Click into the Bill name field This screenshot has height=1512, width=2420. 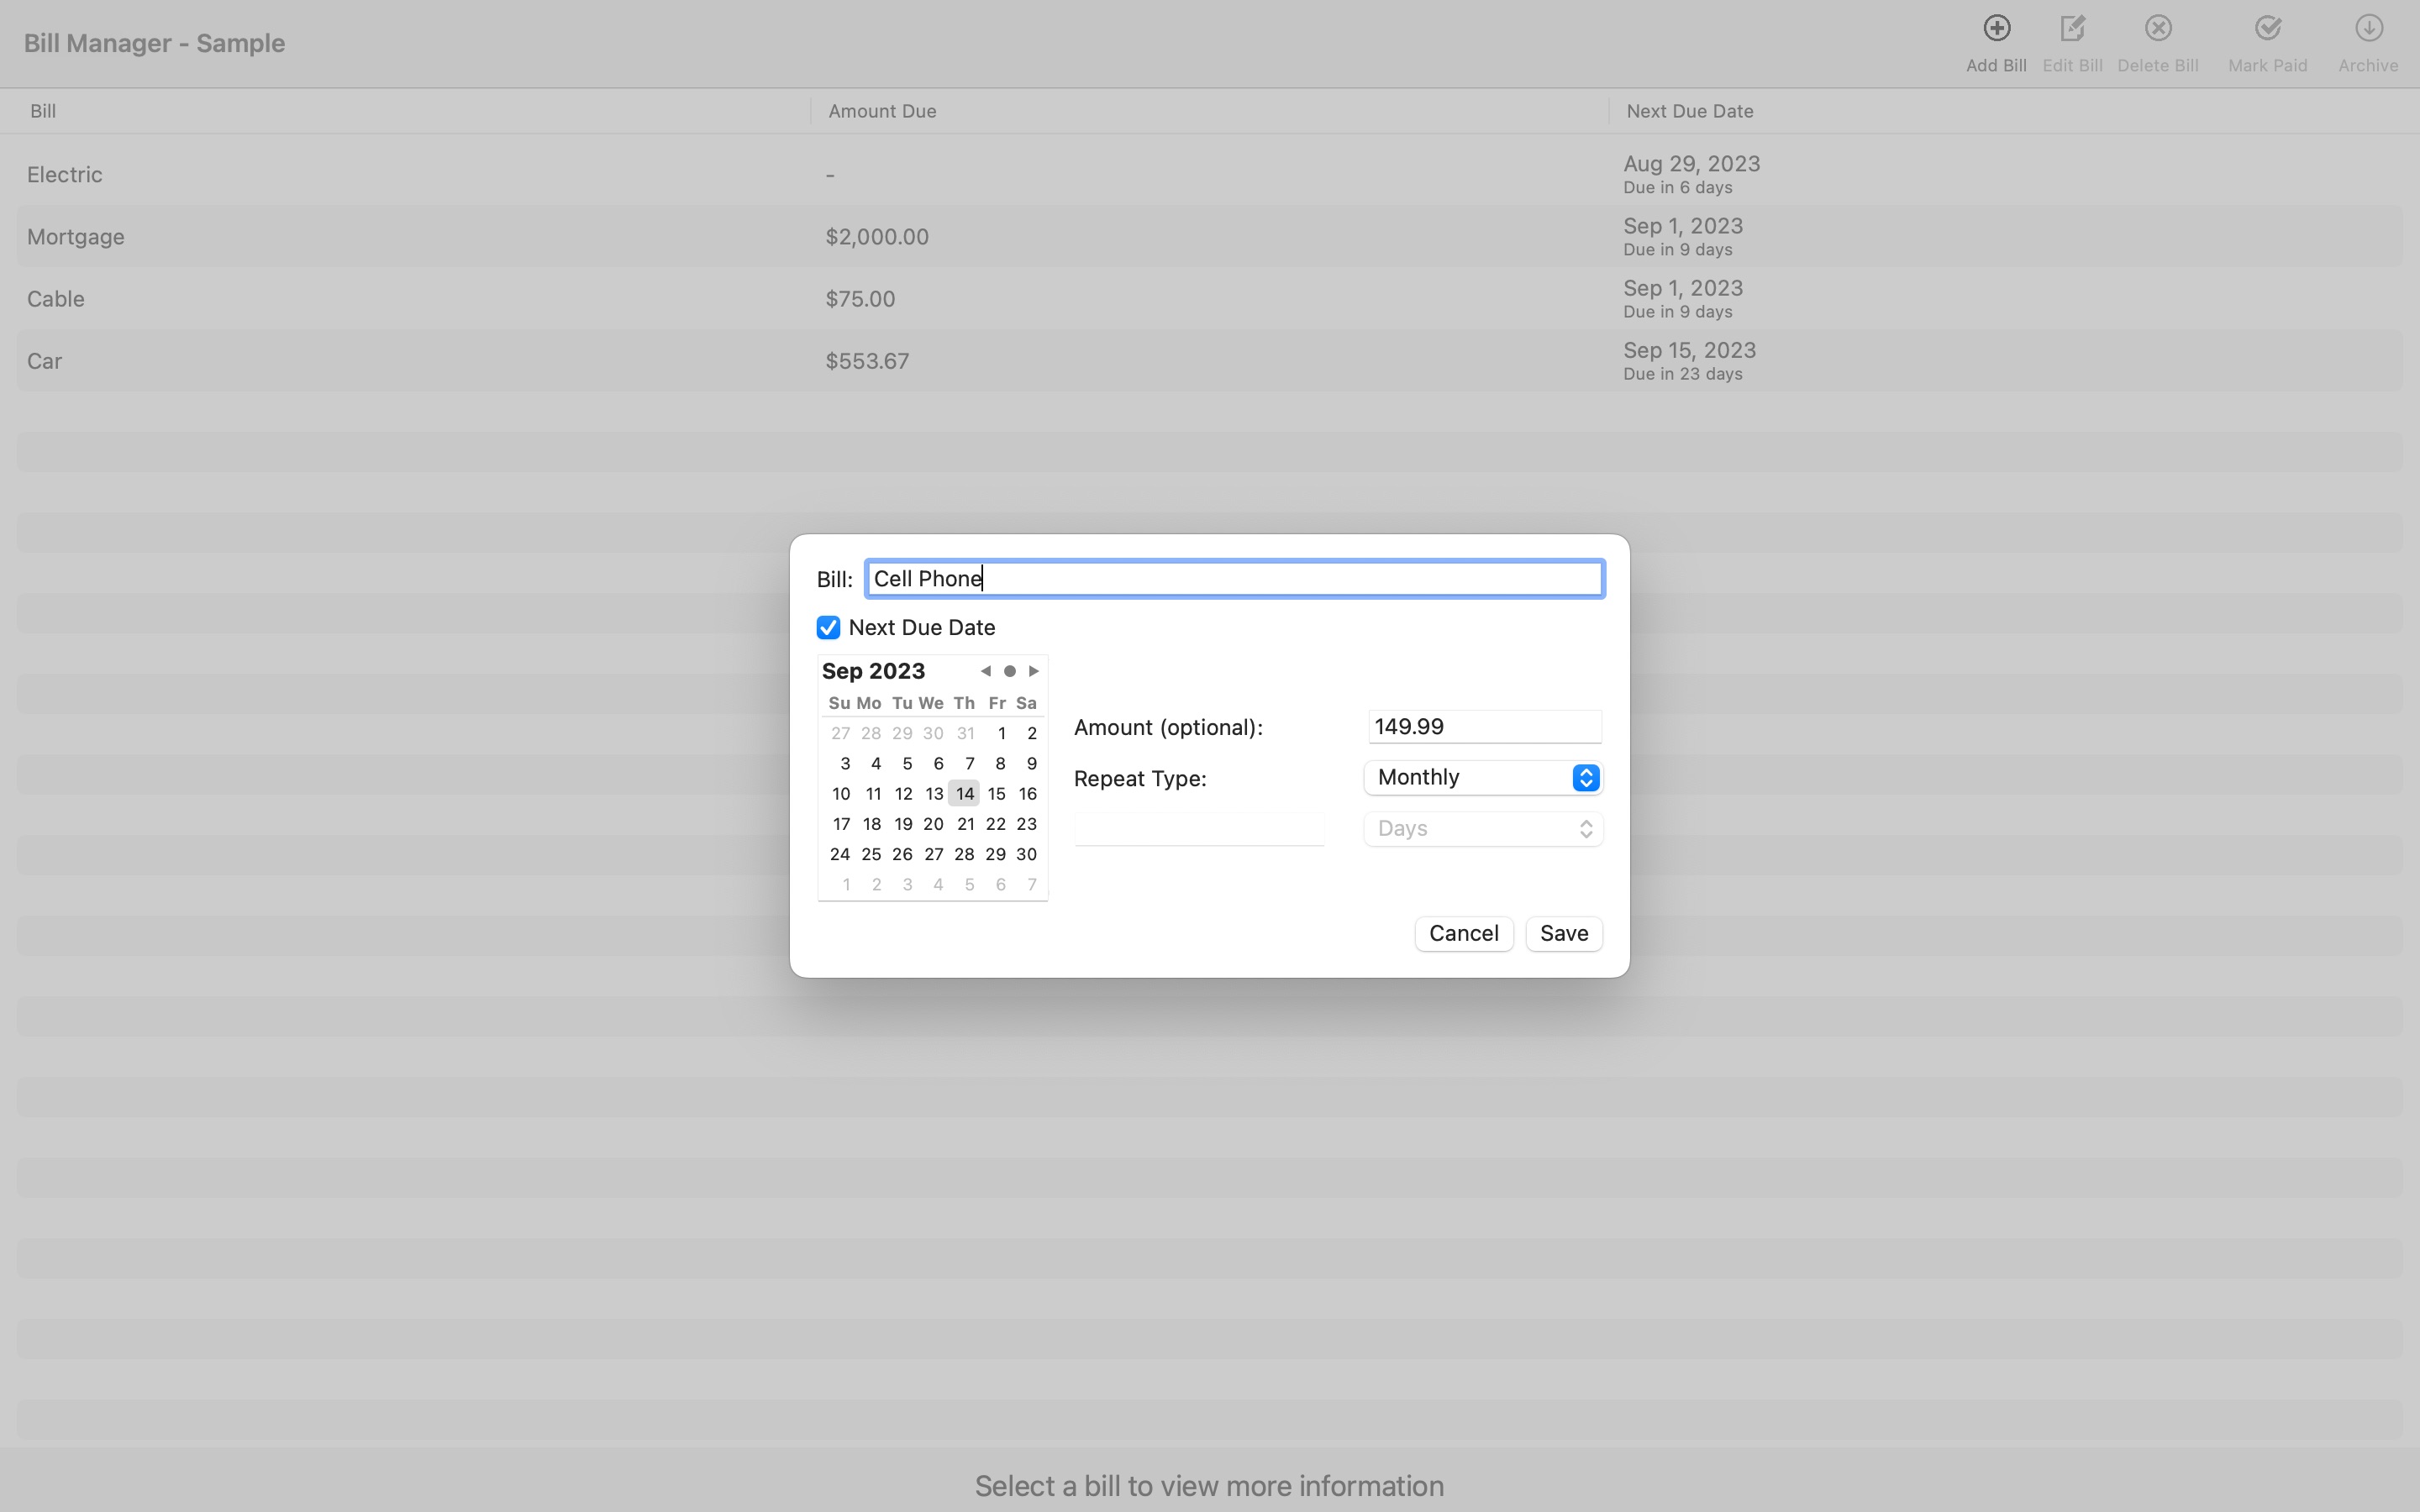(x=1235, y=579)
